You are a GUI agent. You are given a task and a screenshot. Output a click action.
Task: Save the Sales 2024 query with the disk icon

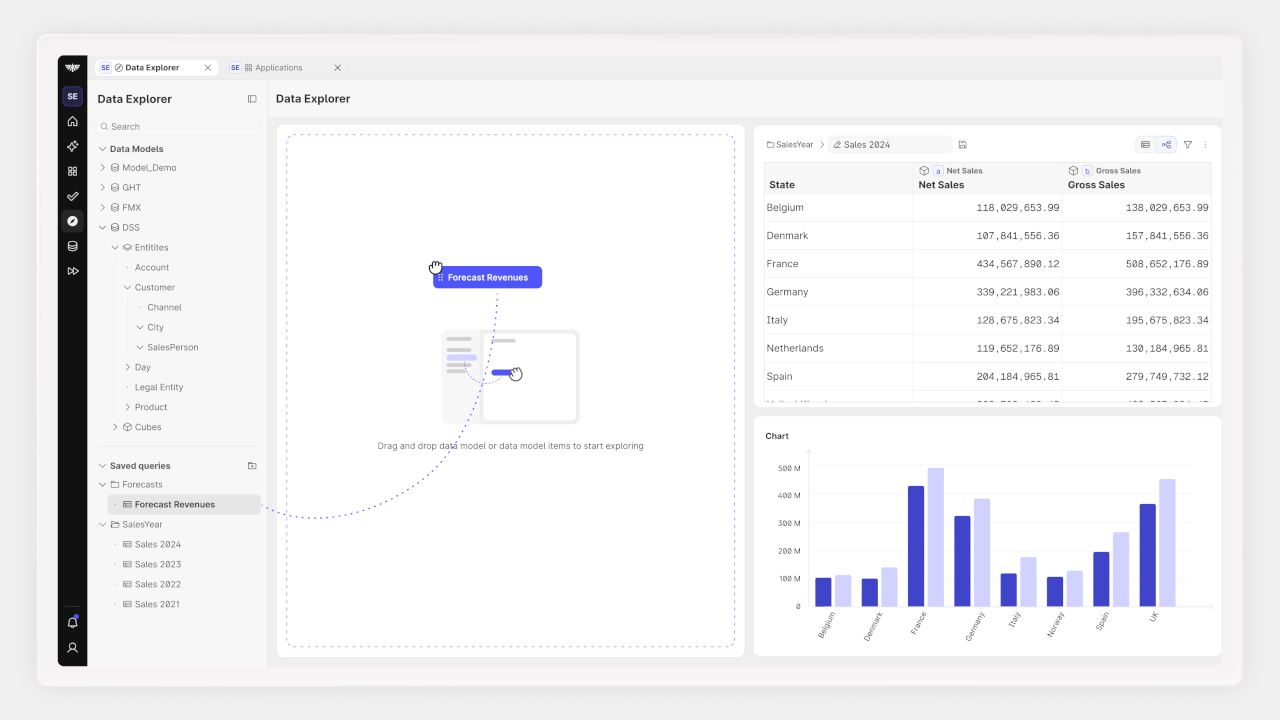coord(962,145)
